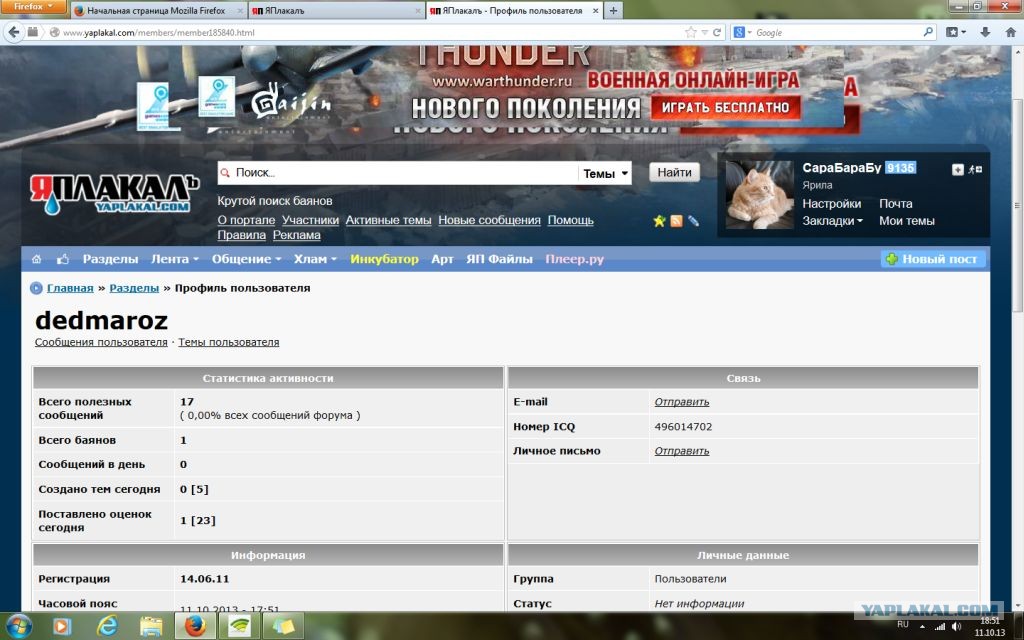The height and width of the screenshot is (640, 1024).
Task: Open ЯП Файлы section
Action: 499,259
